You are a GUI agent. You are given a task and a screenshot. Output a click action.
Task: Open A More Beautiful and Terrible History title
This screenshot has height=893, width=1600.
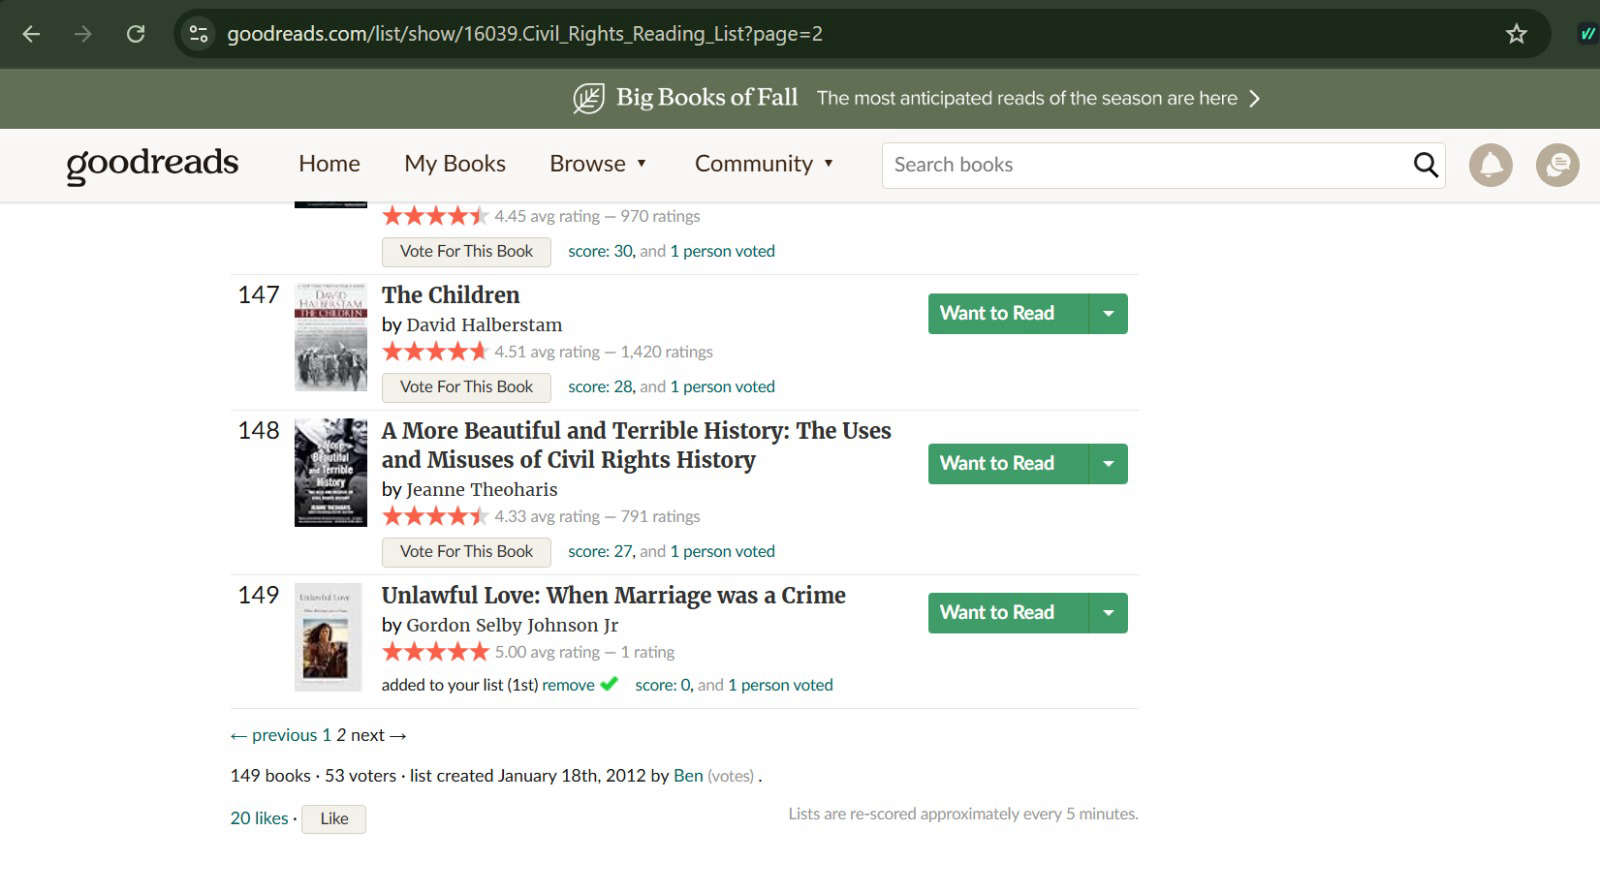636,445
